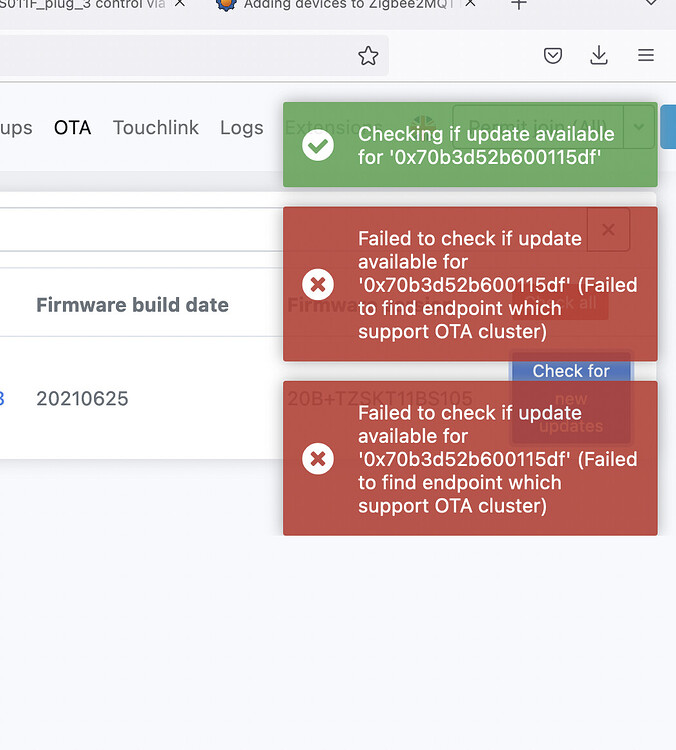This screenshot has width=676, height=750.
Task: Open the Touchlink page
Action: coord(155,128)
